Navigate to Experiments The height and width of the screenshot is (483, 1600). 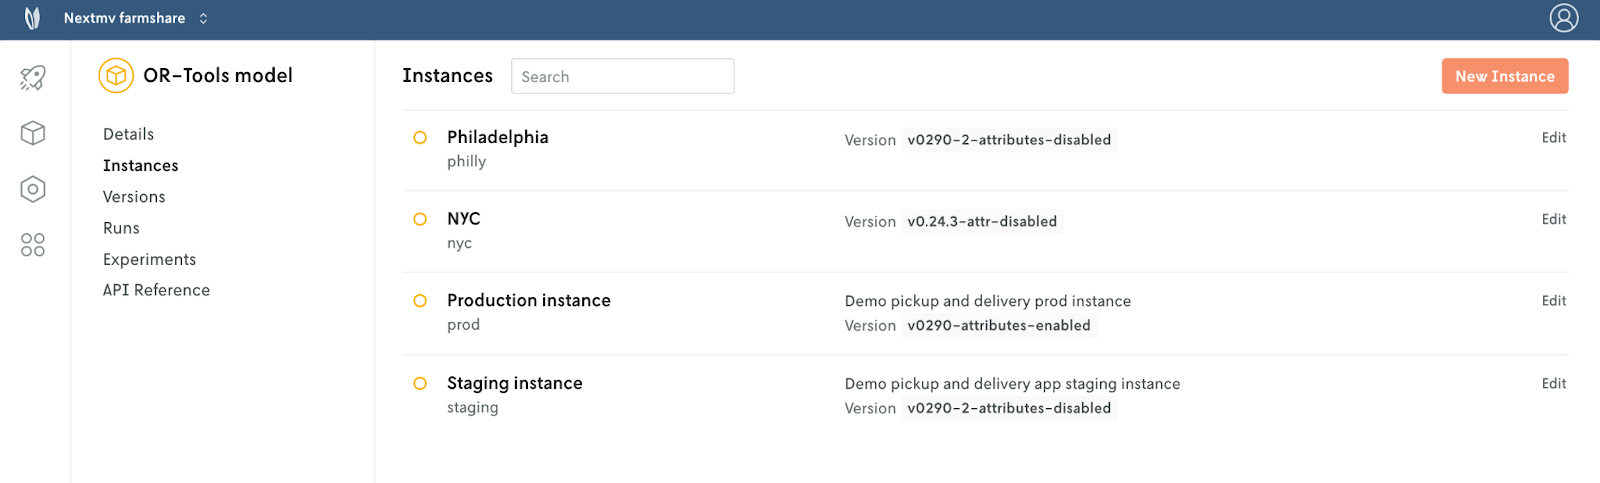click(x=149, y=259)
